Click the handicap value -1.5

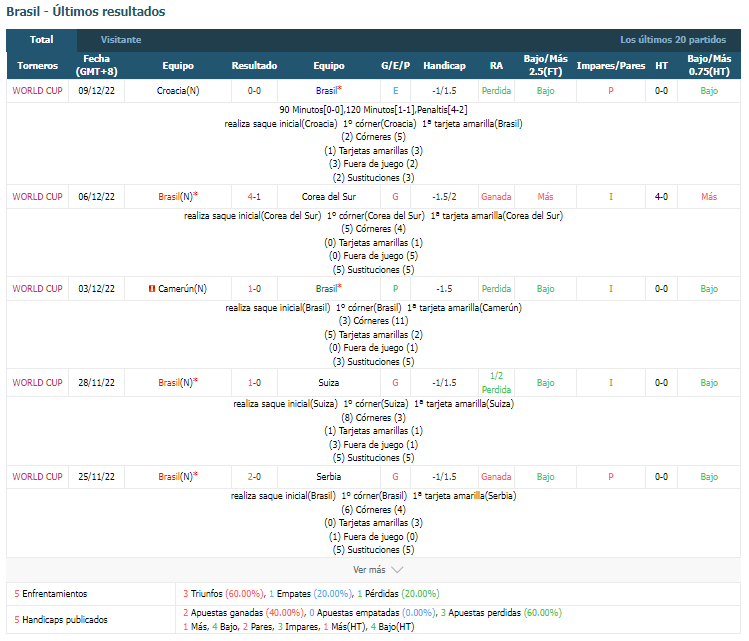coord(444,288)
